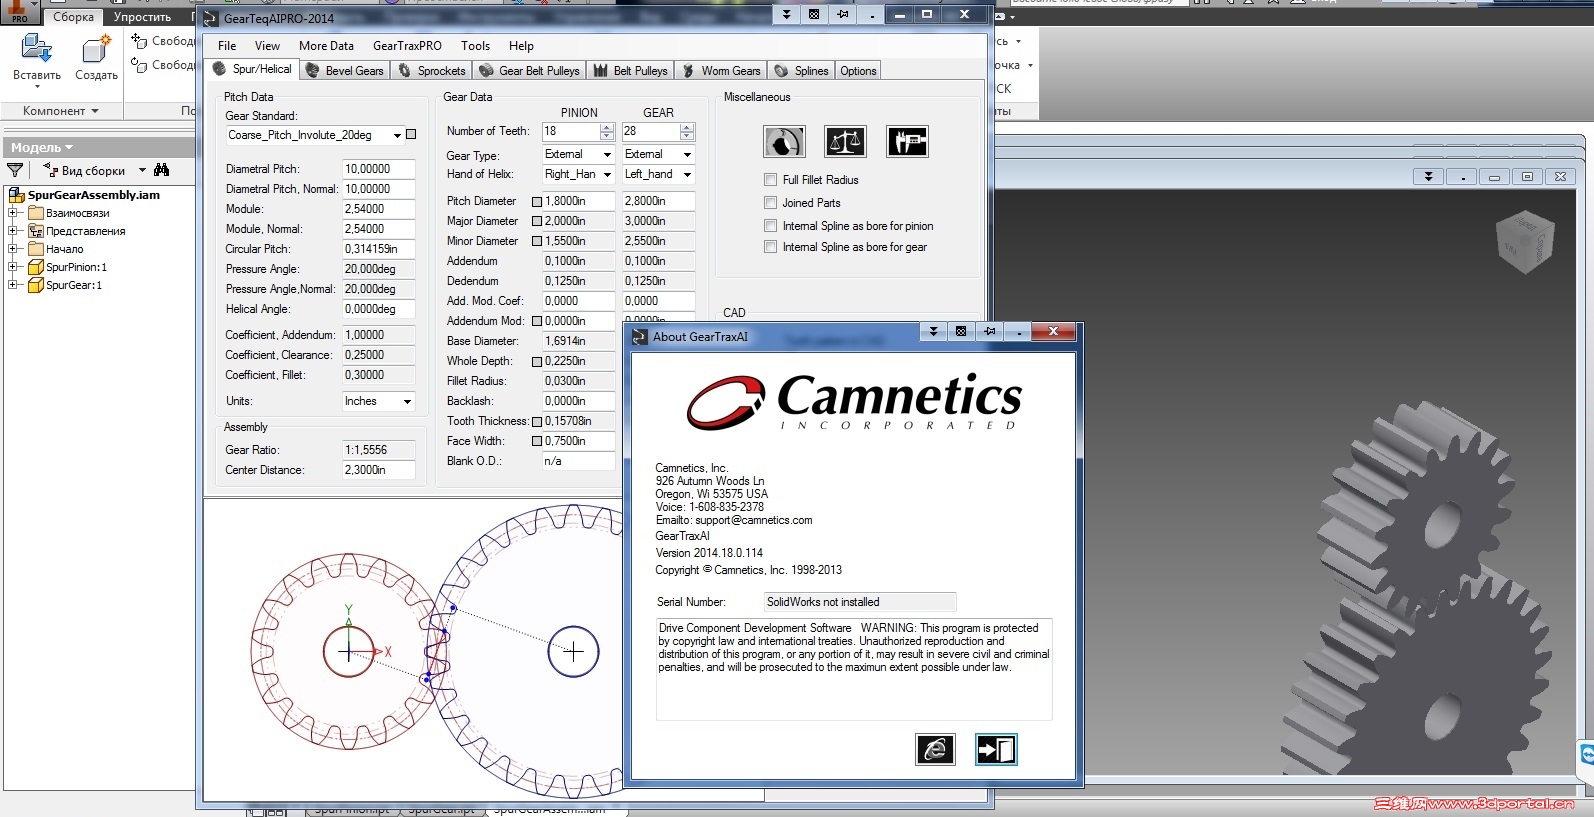Select the Сборка ribbon tab in Inventor
Screen dimensions: 1594x817
74,17
